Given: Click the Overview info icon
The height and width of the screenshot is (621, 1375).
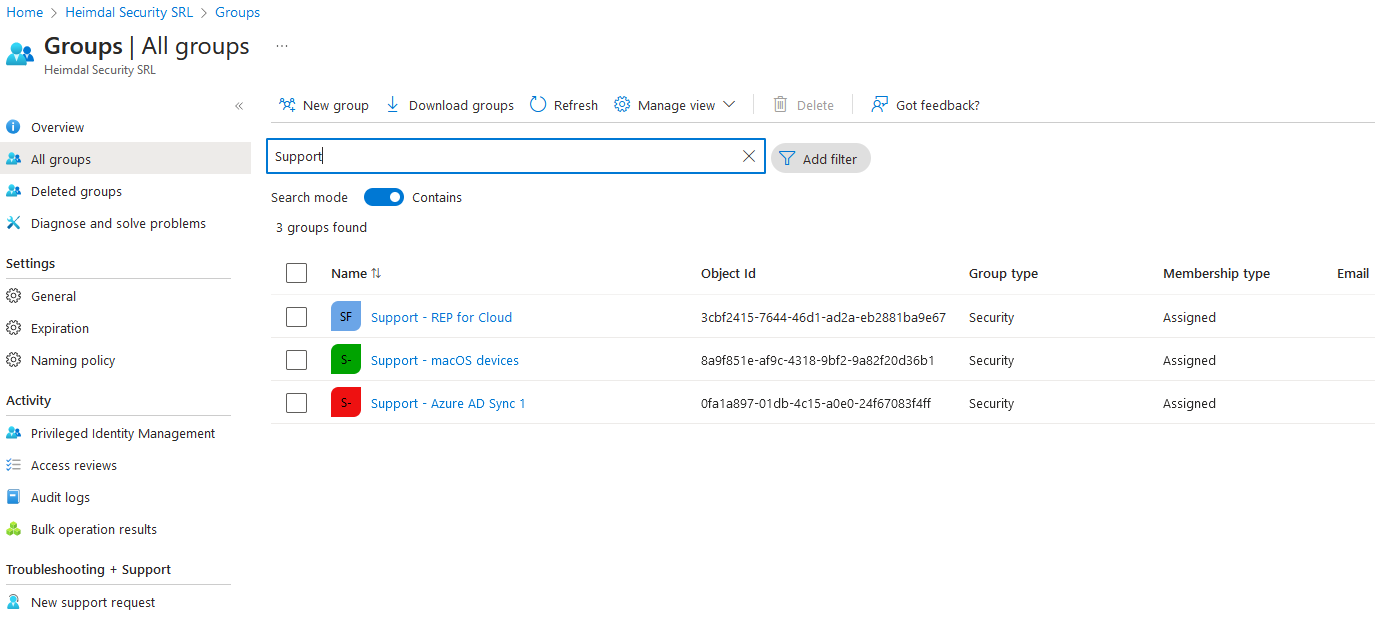Looking at the screenshot, I should 13,127.
